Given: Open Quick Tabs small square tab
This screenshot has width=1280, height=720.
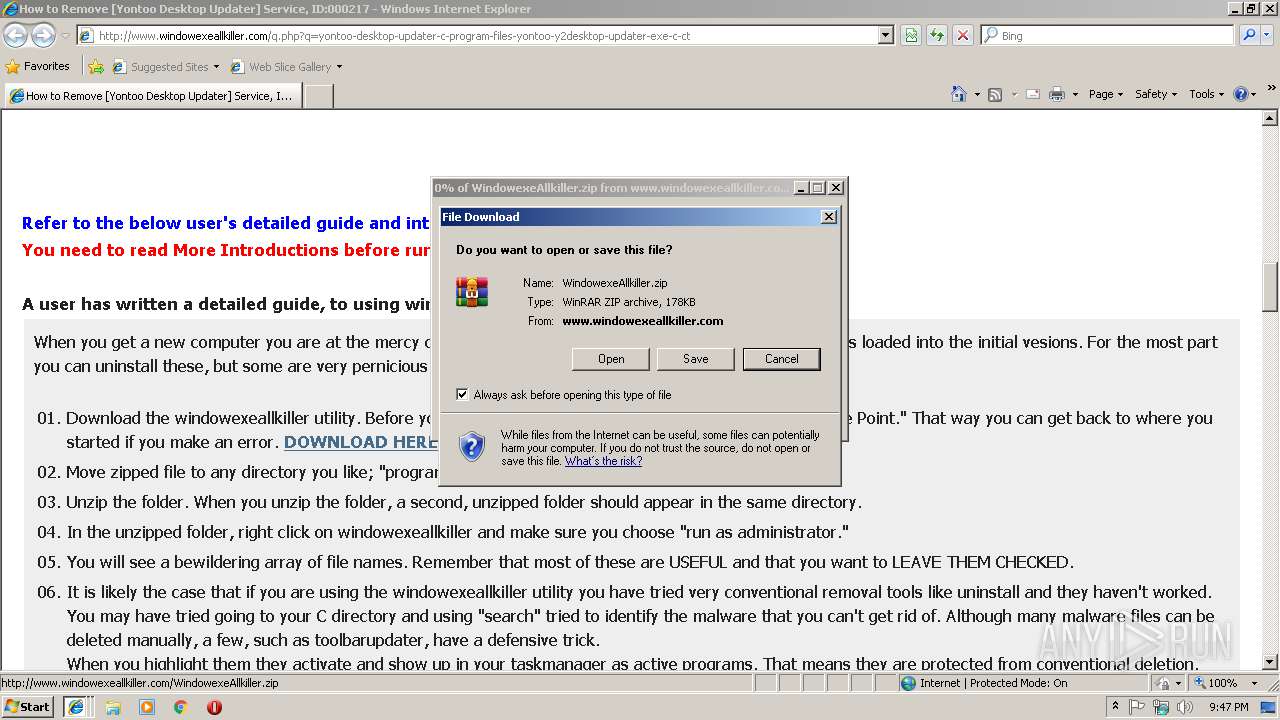Looking at the screenshot, I should tap(318, 96).
